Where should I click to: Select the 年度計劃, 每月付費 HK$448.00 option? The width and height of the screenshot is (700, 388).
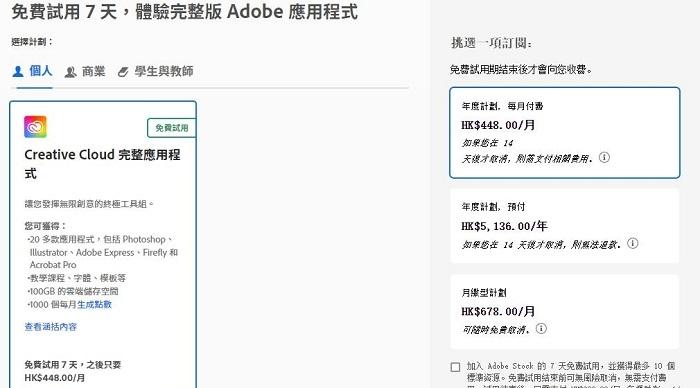[565, 133]
